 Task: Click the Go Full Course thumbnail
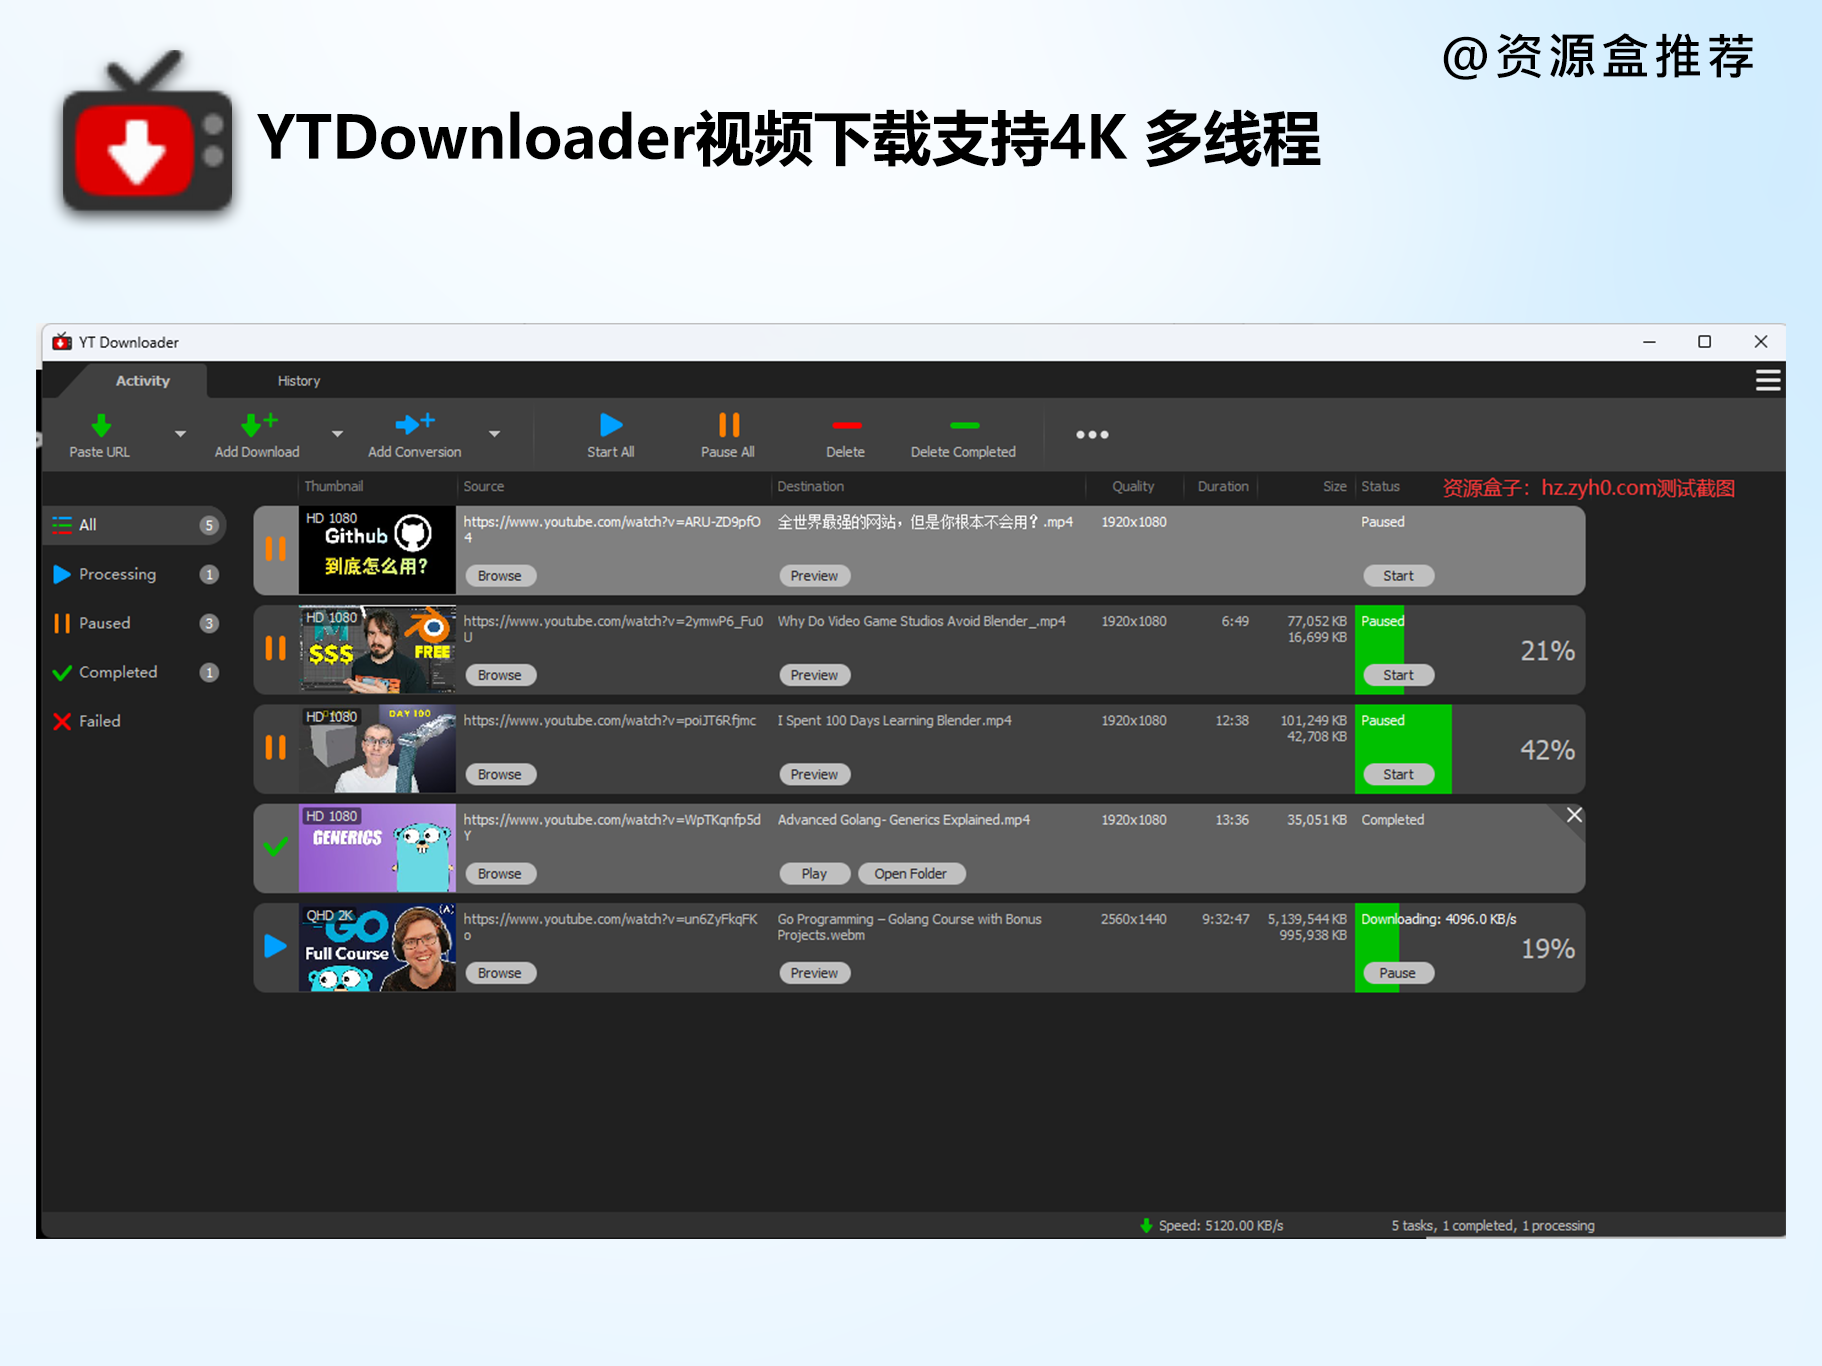pos(377,947)
